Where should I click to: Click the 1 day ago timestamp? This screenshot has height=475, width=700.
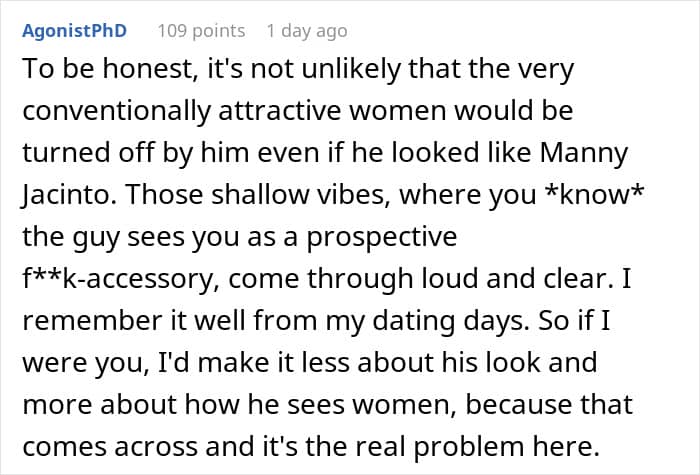click(x=307, y=31)
